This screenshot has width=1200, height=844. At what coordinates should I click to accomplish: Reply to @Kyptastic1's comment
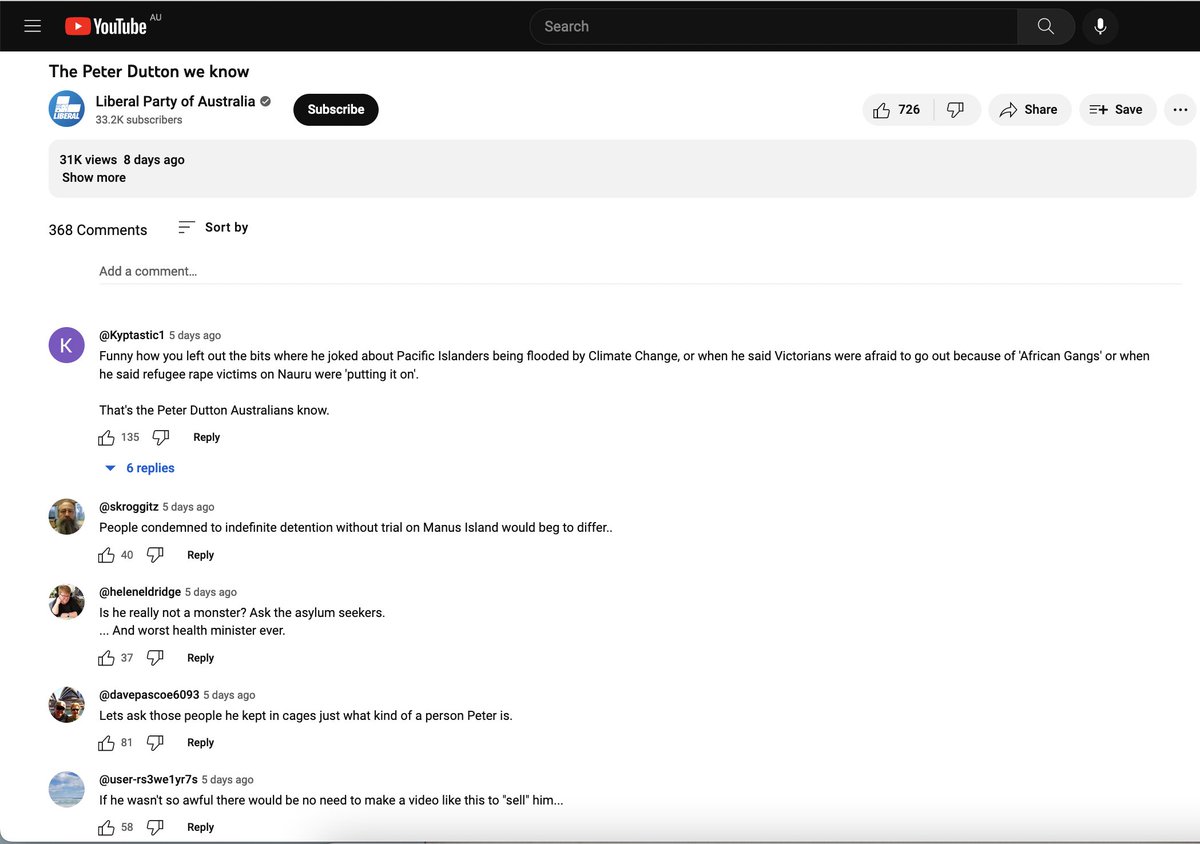pos(207,438)
